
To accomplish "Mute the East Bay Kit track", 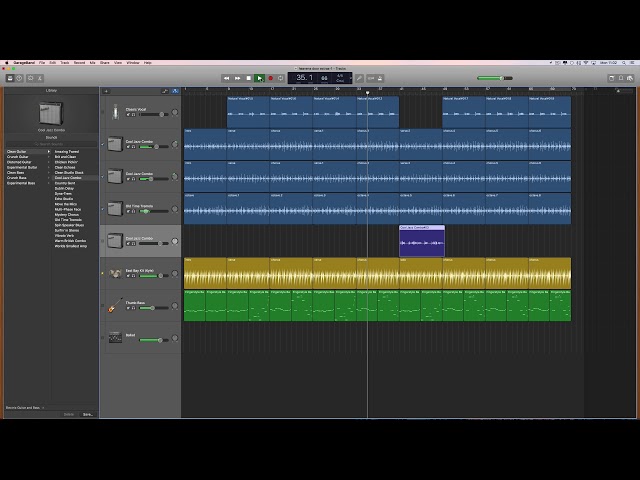I will click(x=128, y=276).
